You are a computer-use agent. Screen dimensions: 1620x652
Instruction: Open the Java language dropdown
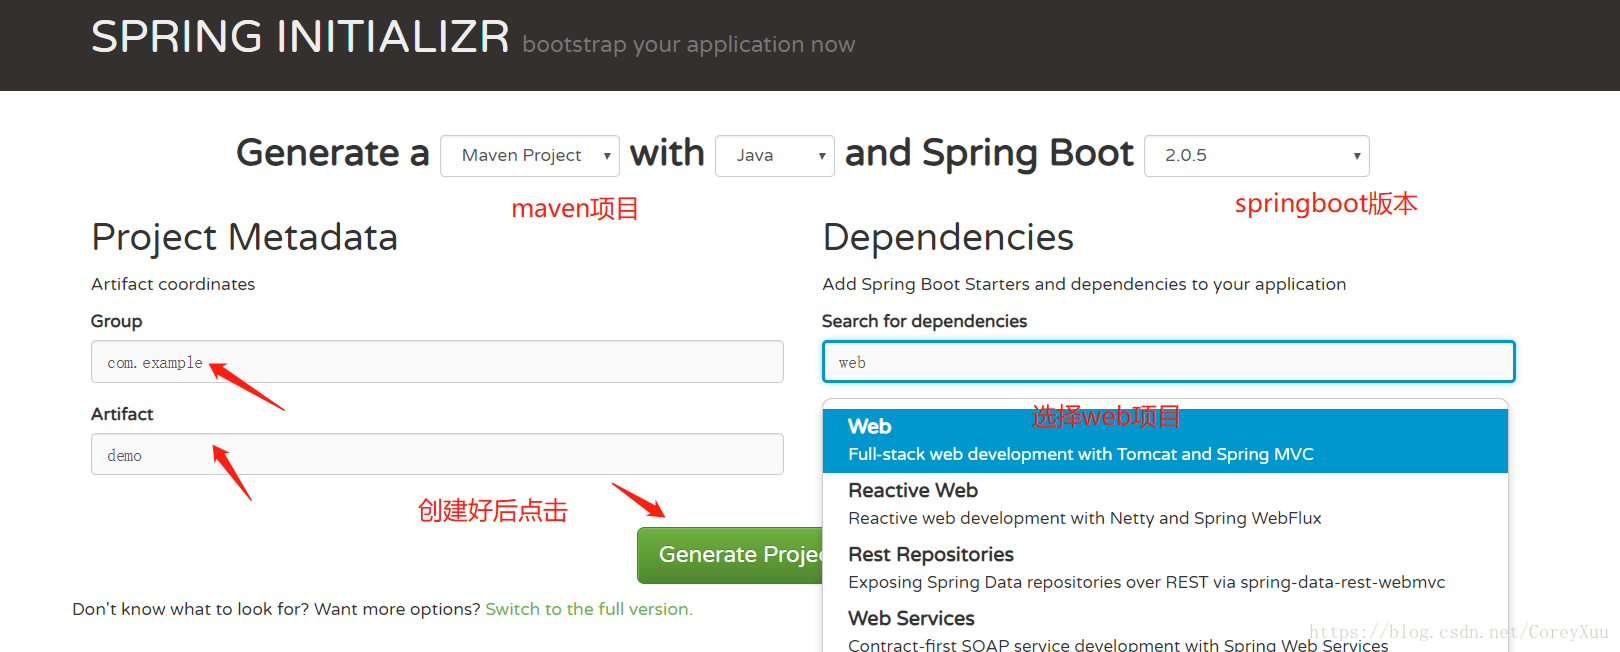(775, 156)
